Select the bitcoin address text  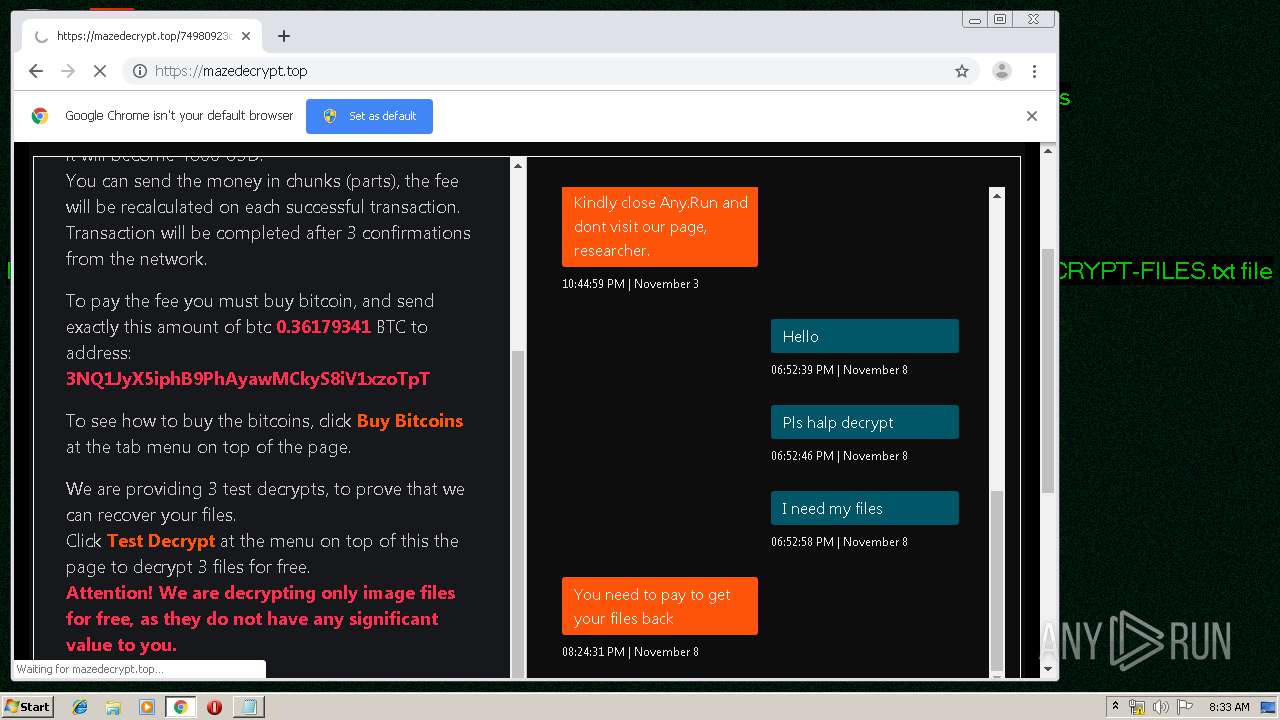(248, 379)
